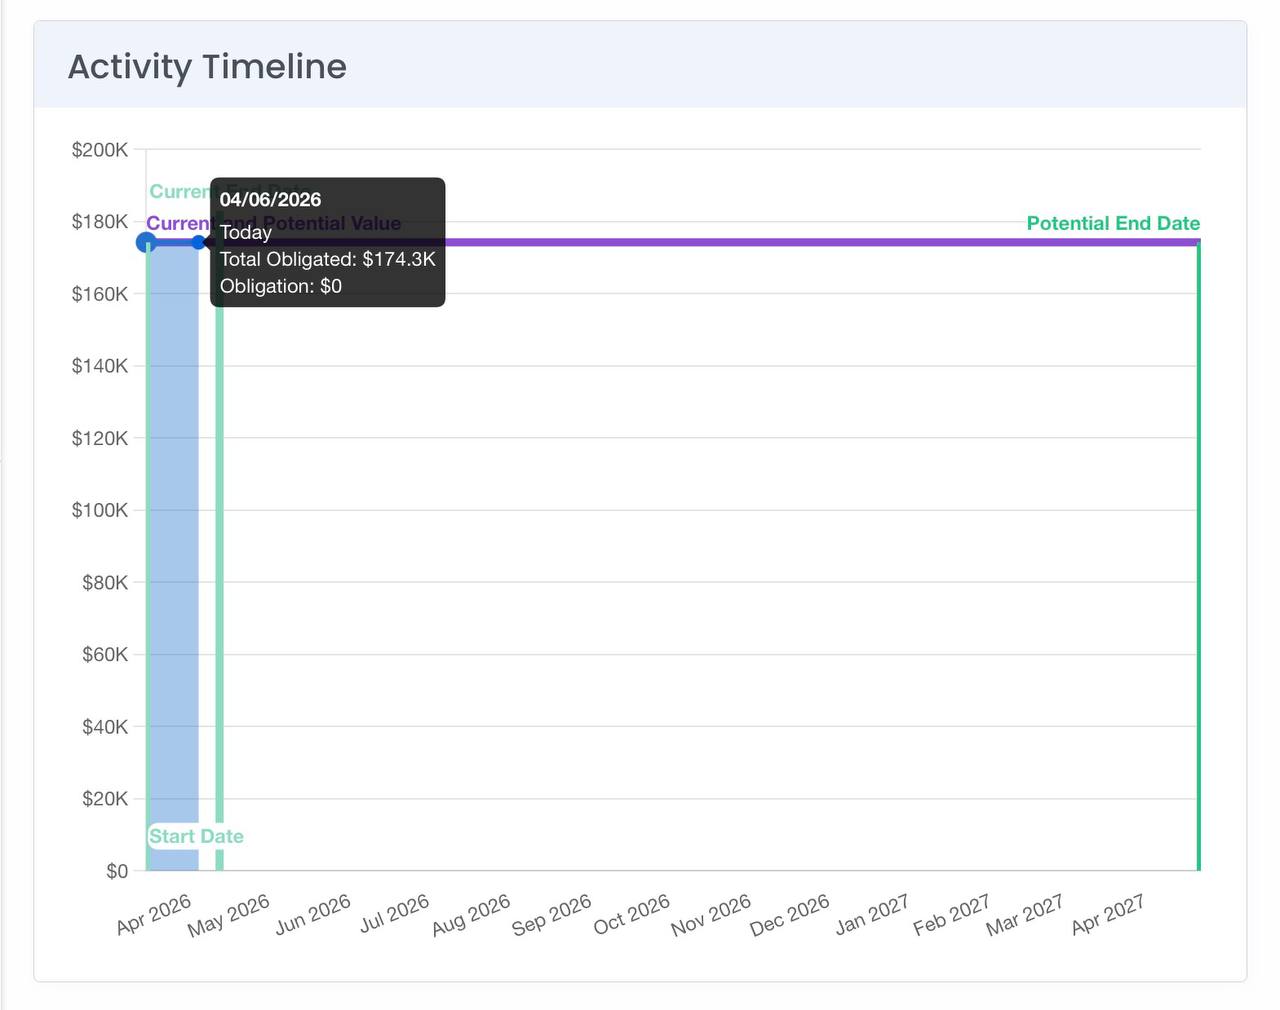Click the Potential End Date label

pos(1112,223)
